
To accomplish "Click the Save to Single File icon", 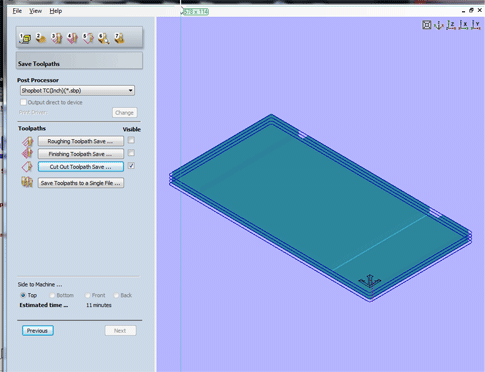I will (x=27, y=182).
